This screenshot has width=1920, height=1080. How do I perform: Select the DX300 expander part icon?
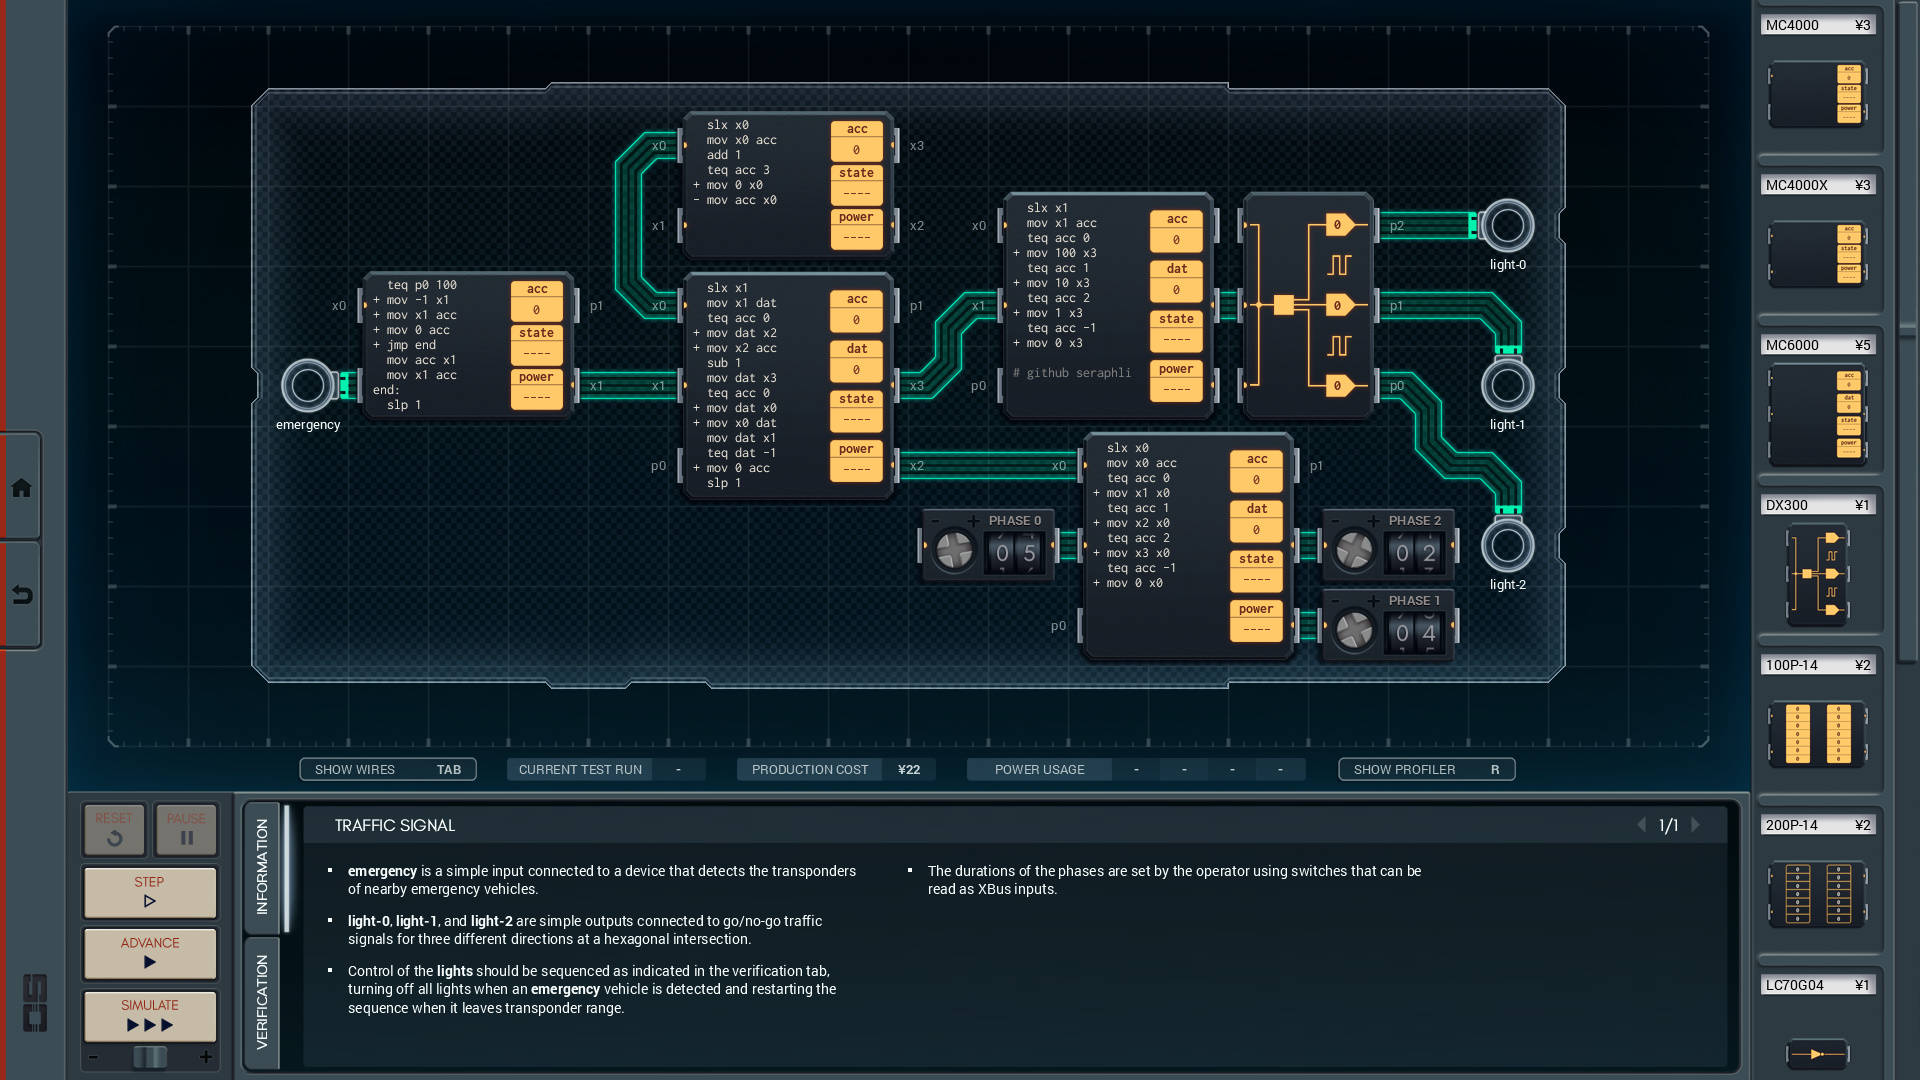(1817, 575)
